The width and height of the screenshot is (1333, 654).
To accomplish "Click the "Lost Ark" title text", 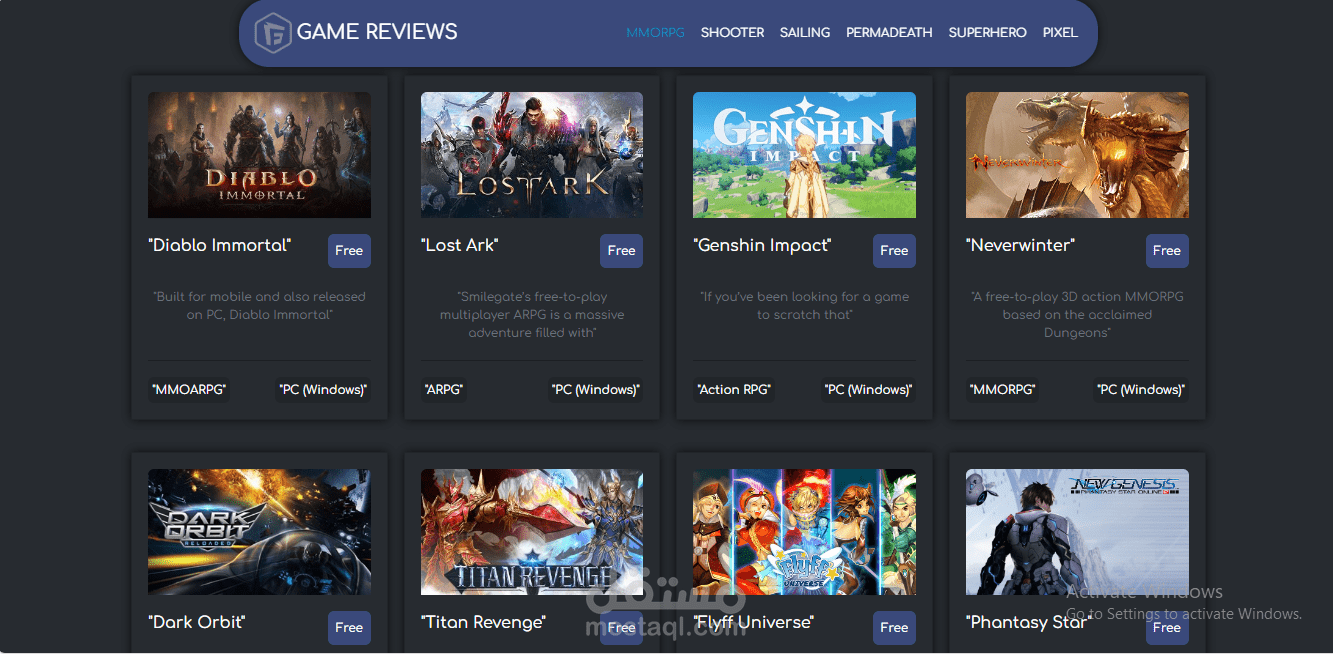I will click(x=460, y=245).
